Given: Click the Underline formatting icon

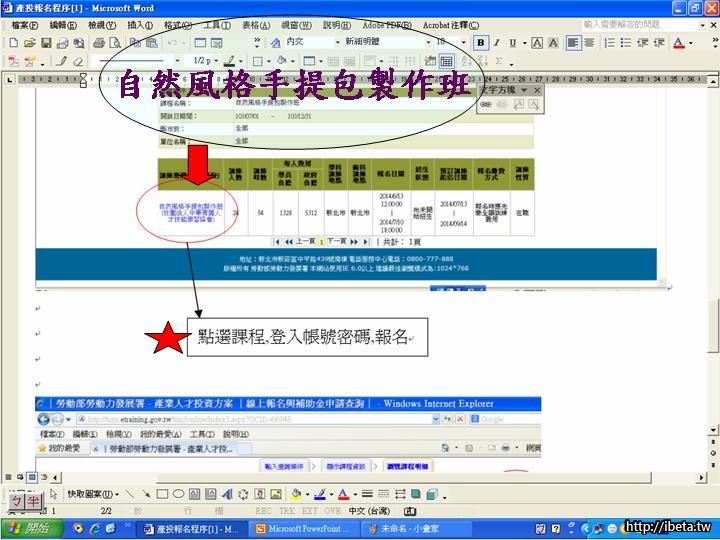Looking at the screenshot, I should pyautogui.click(x=513, y=43).
